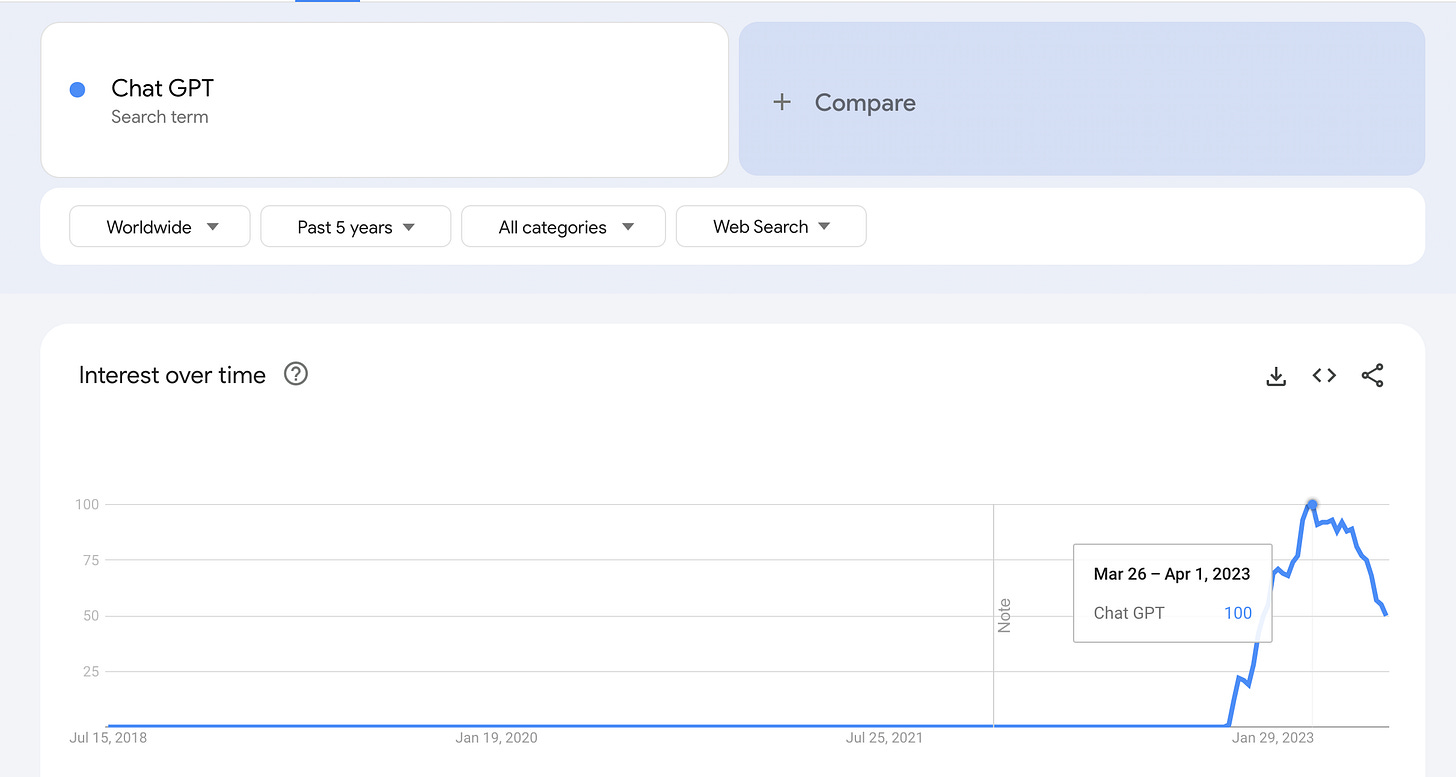Open the embed code icon

pyautogui.click(x=1324, y=376)
